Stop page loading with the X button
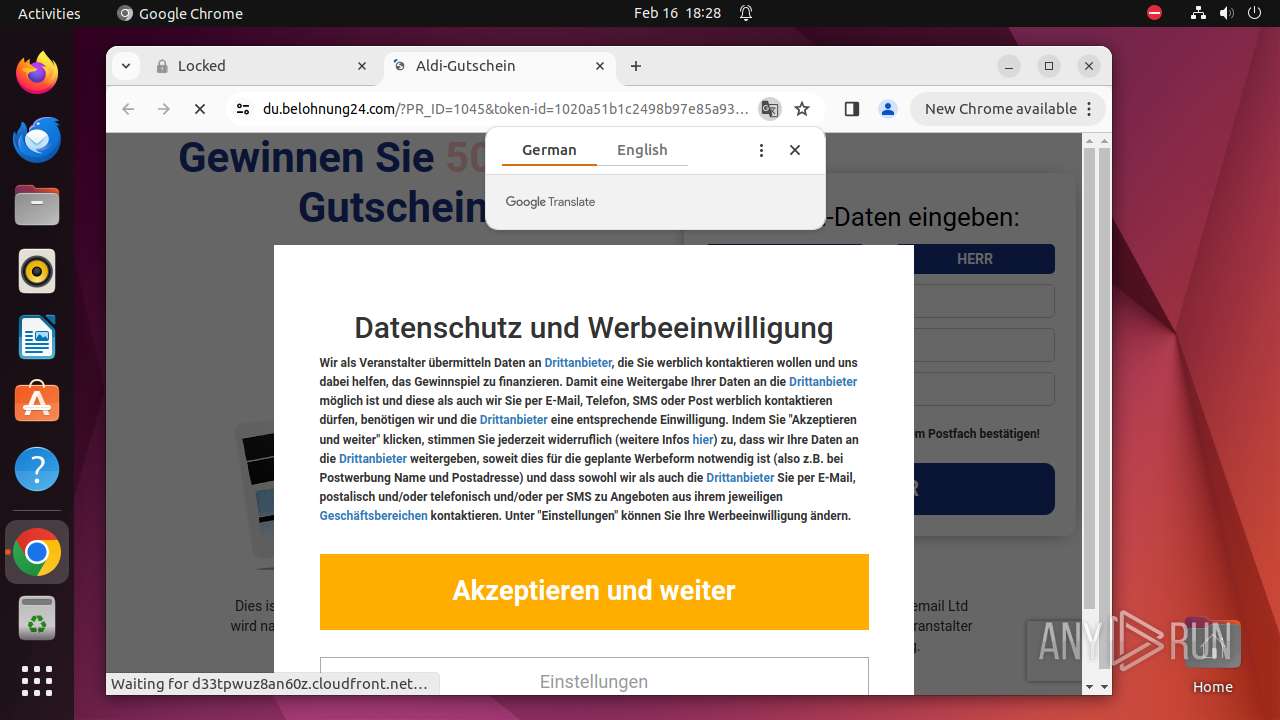1280x720 pixels. click(x=200, y=109)
